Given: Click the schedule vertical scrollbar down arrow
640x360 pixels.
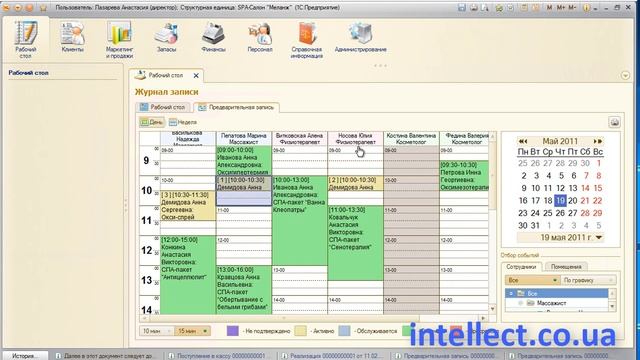Looking at the screenshot, I should (x=492, y=309).
